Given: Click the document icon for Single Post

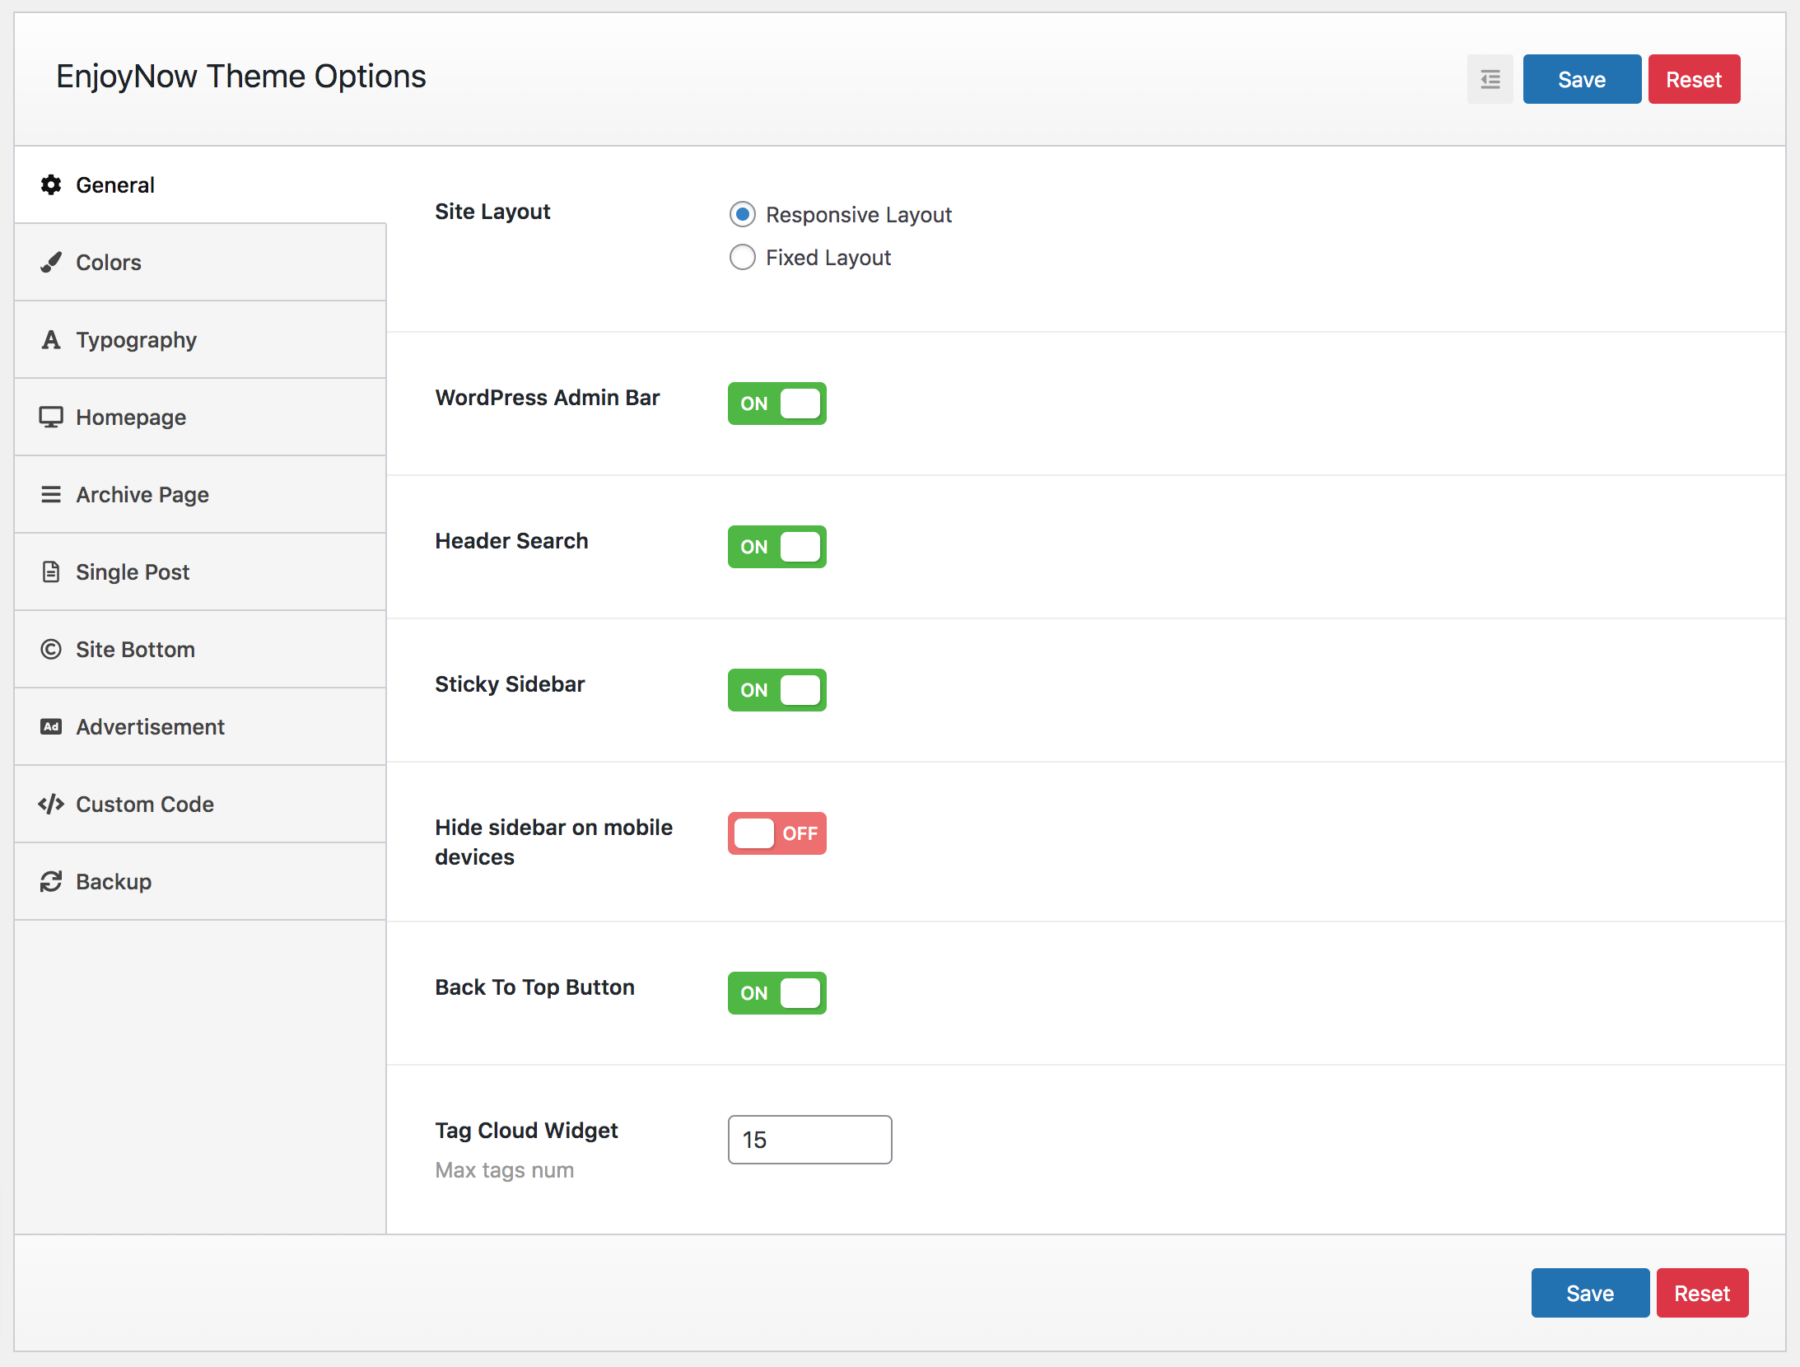Looking at the screenshot, I should point(51,572).
